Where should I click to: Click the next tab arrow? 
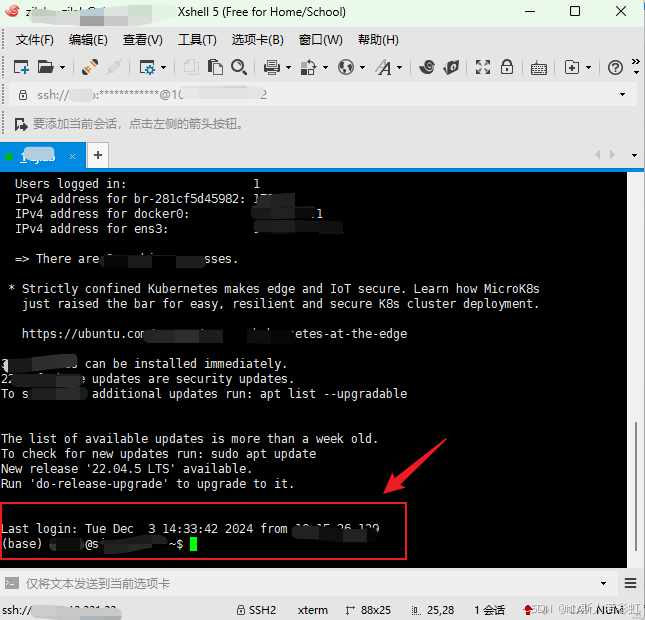click(613, 155)
